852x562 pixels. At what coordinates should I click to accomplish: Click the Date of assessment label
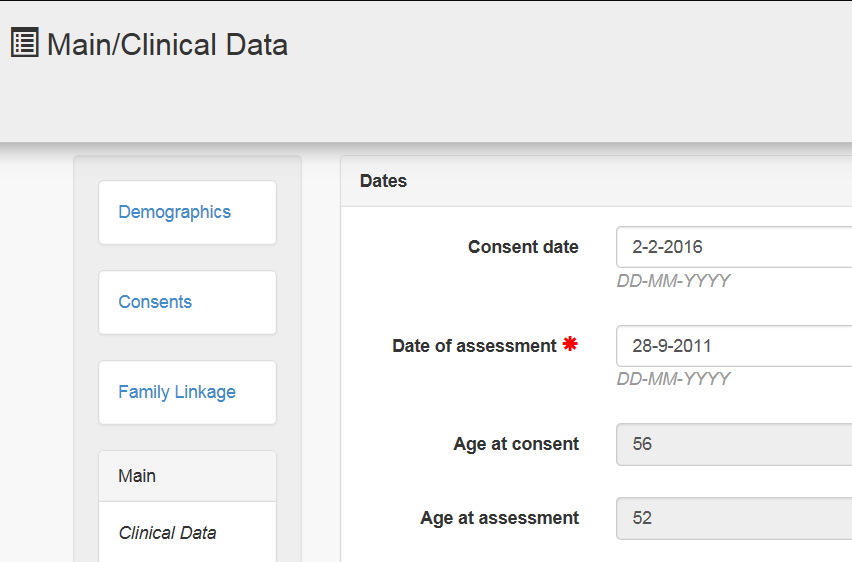[x=474, y=346]
